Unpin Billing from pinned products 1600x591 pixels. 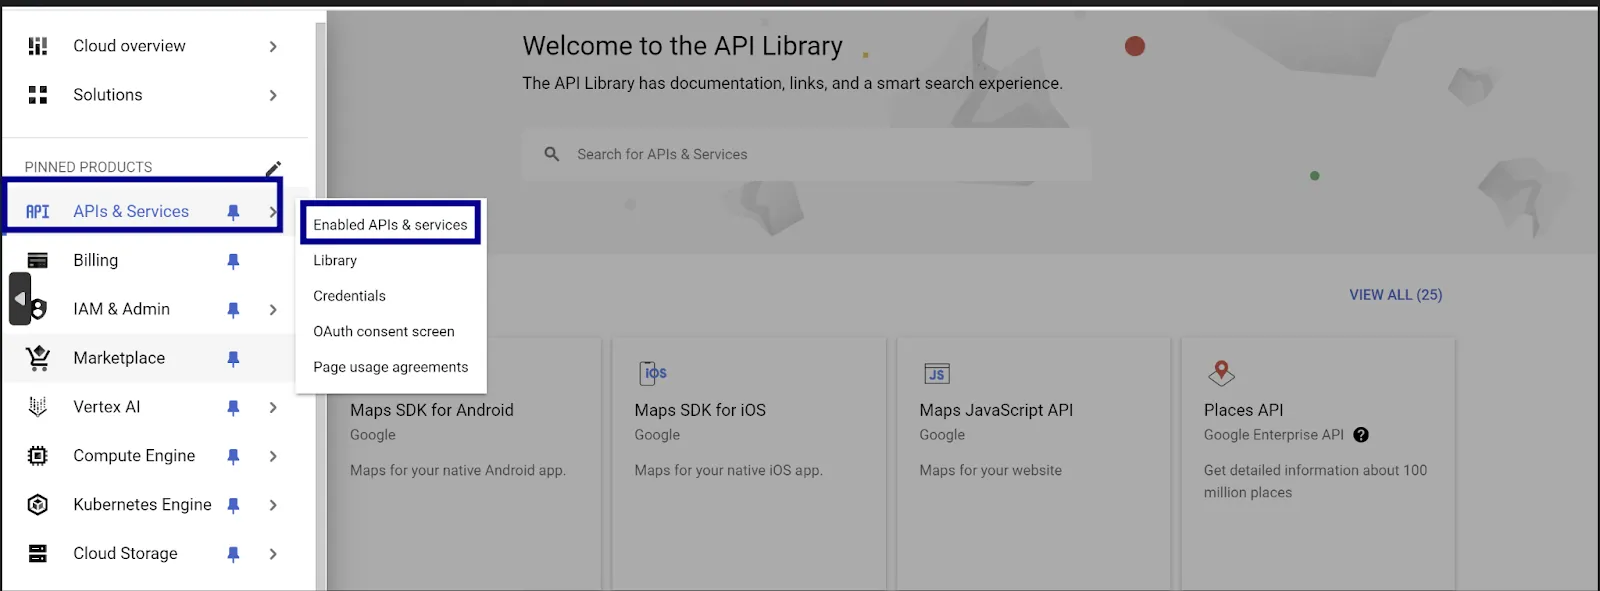point(233,261)
